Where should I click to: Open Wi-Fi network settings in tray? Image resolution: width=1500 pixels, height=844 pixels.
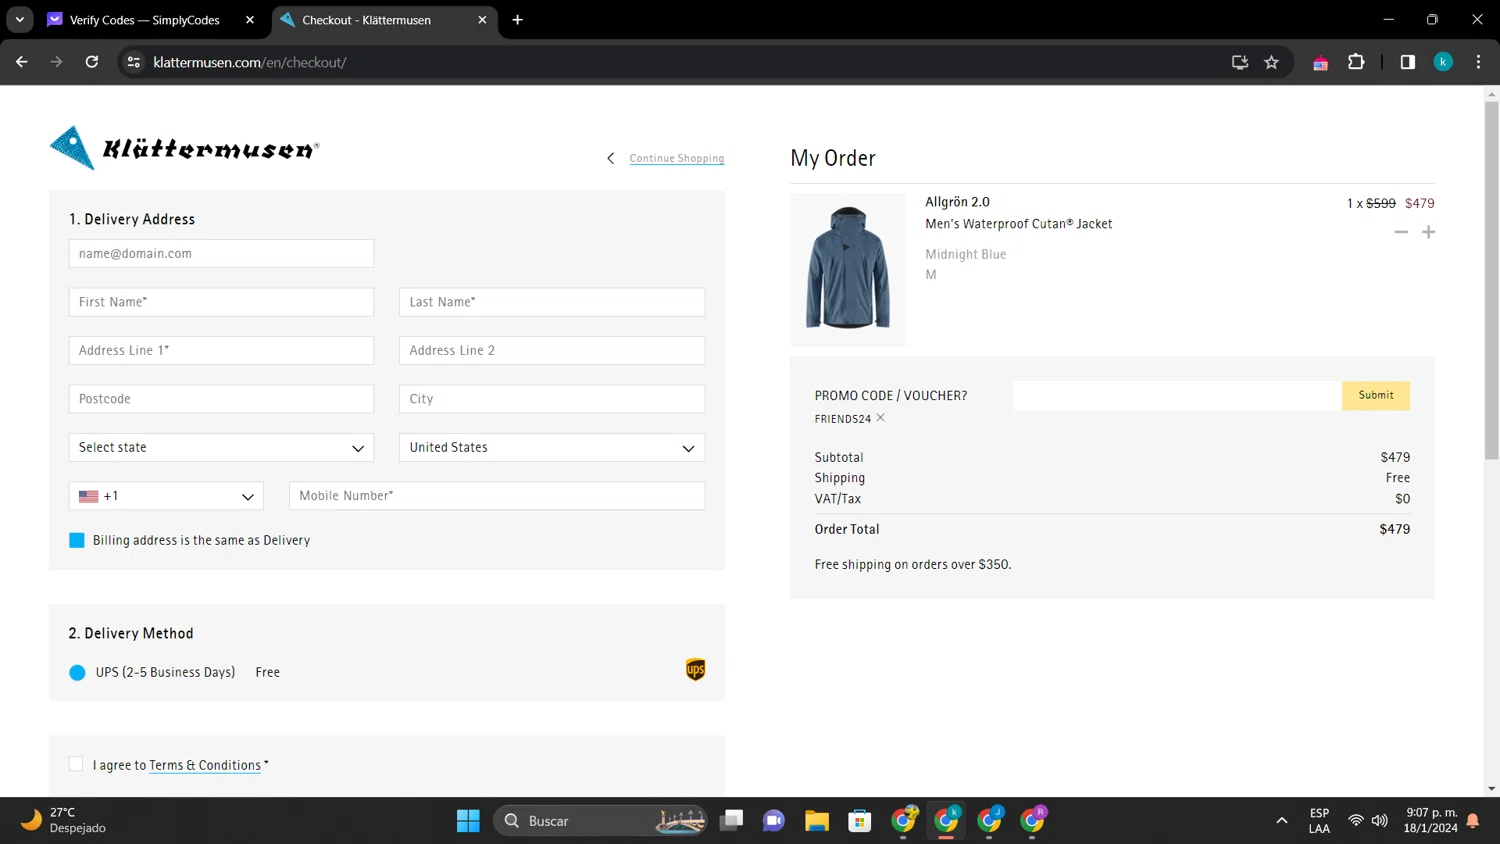1355,821
